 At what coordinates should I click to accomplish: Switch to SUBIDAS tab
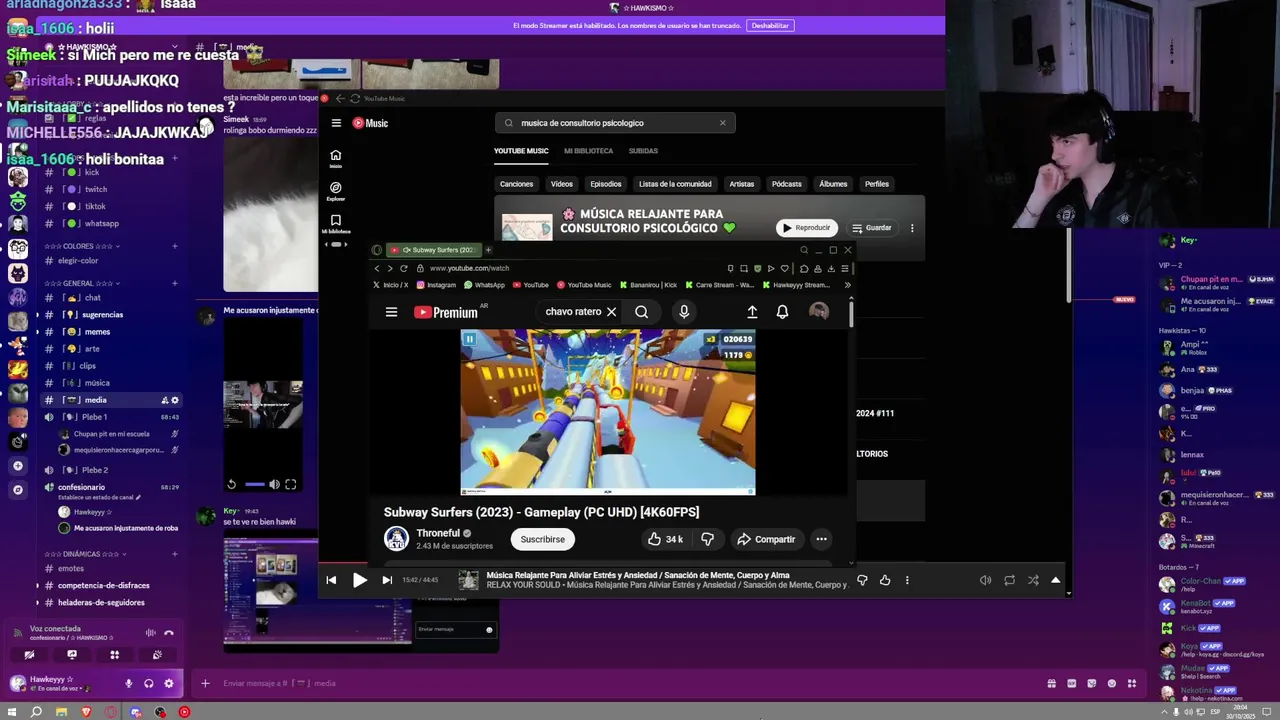[x=643, y=151]
